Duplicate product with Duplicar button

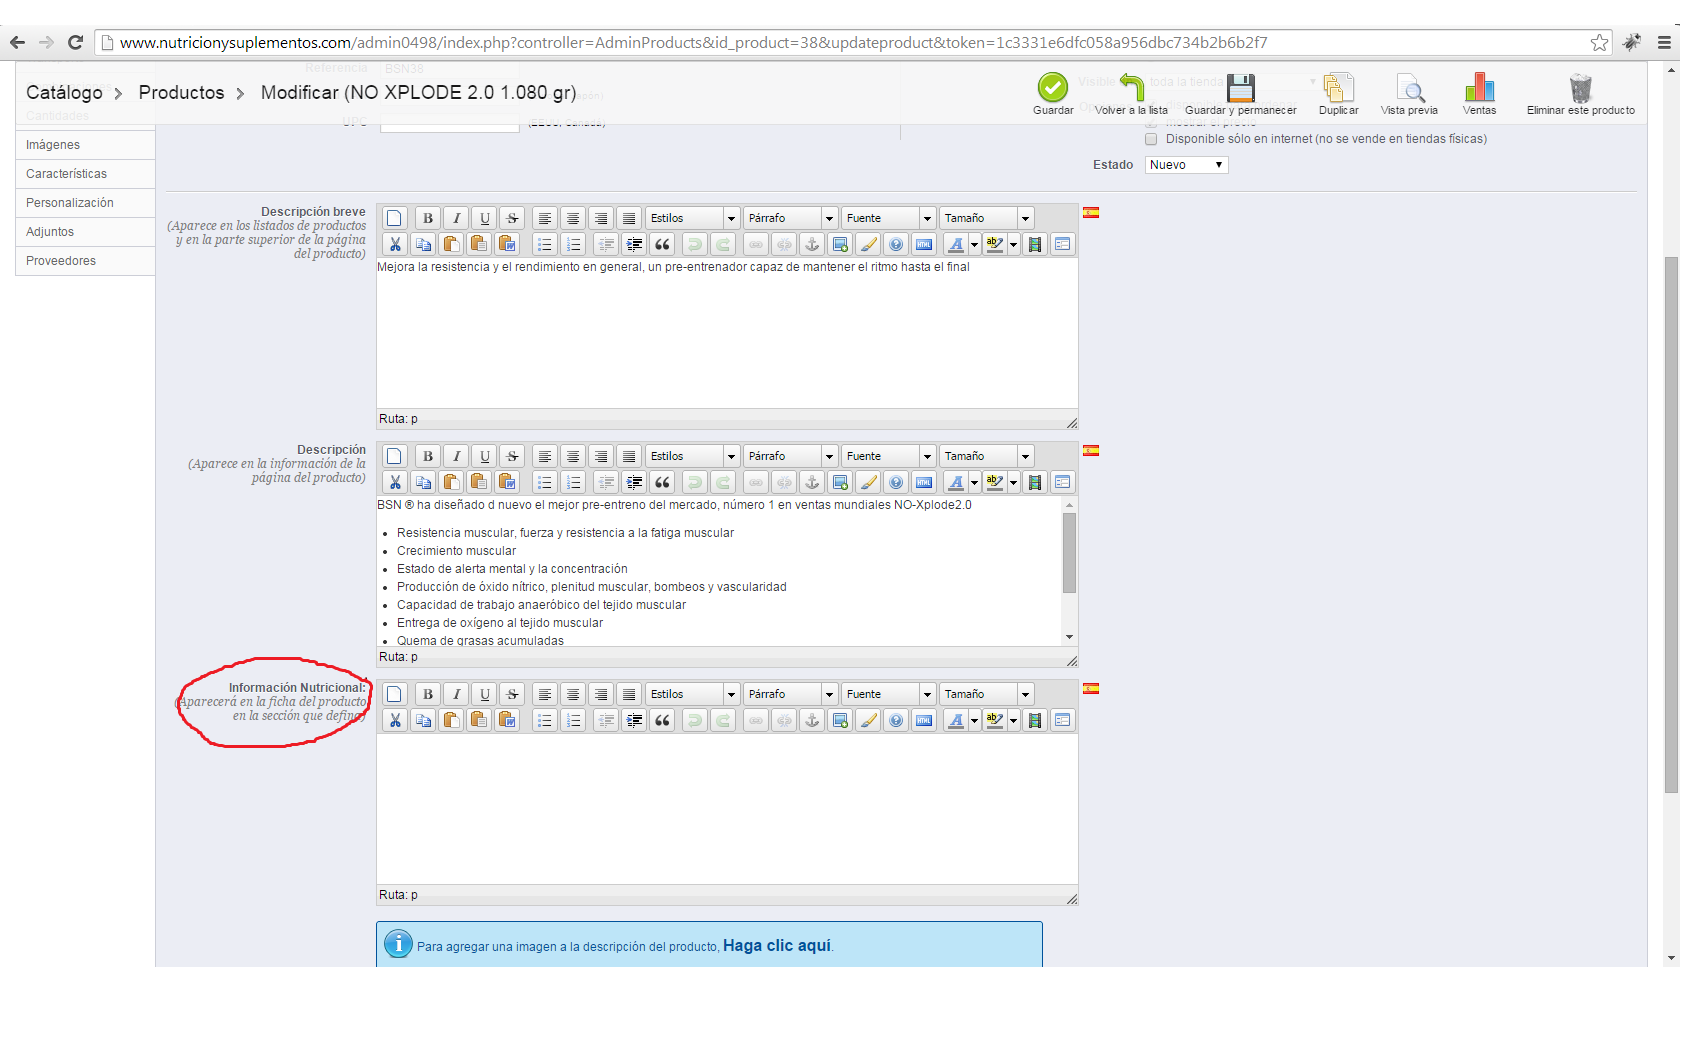coord(1338,94)
